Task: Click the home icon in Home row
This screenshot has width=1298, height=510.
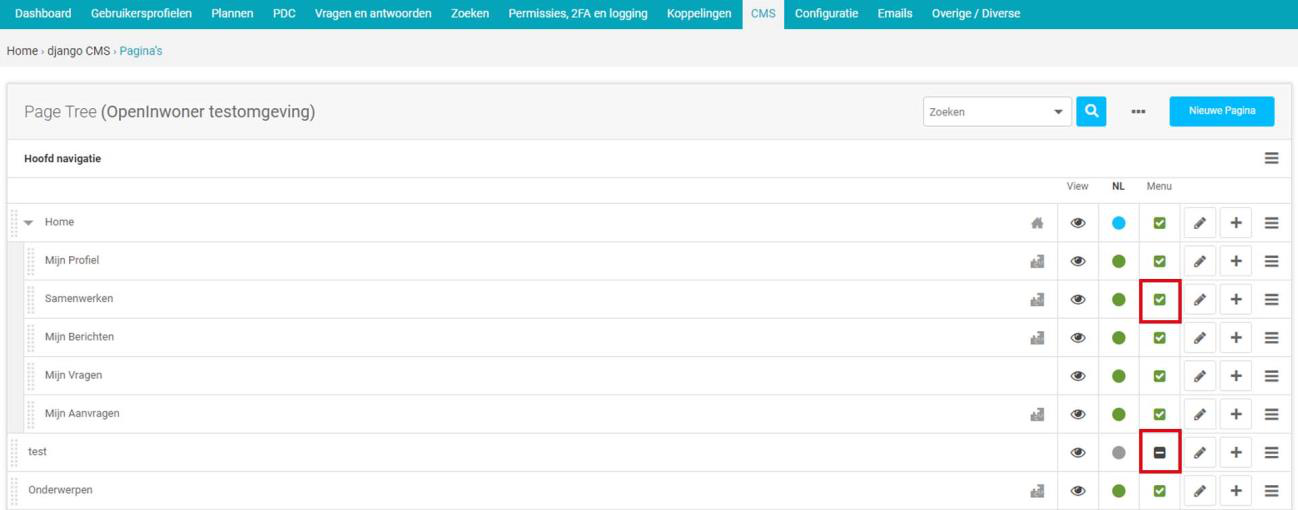Action: pyautogui.click(x=1037, y=223)
